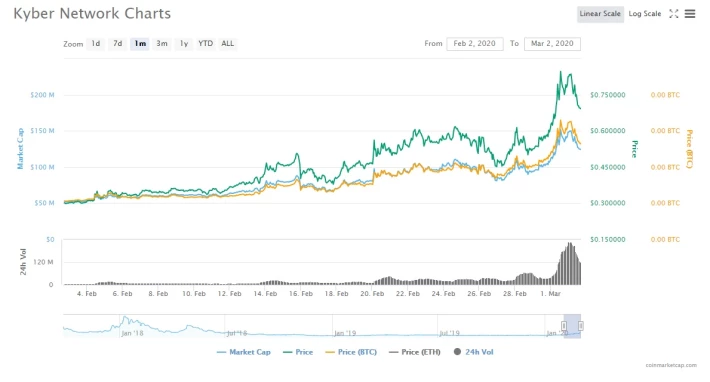
Task: Click the Price (BTC) vertical axis title
Action: 690,149
